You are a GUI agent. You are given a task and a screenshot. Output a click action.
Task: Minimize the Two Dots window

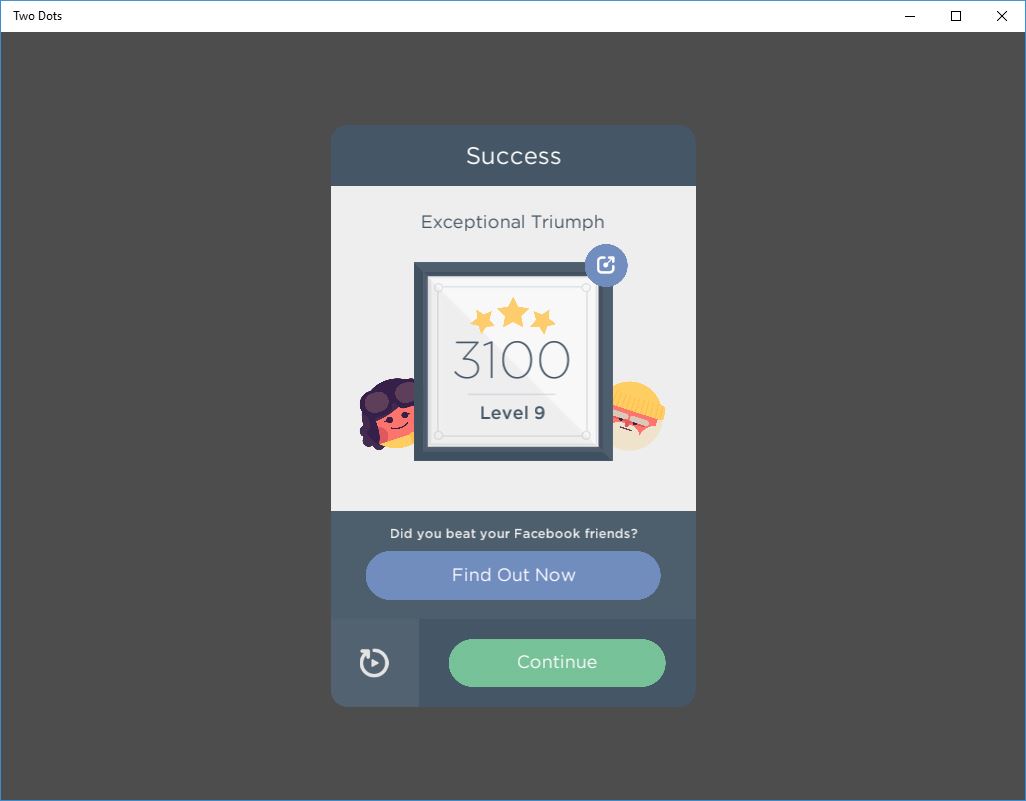click(910, 16)
